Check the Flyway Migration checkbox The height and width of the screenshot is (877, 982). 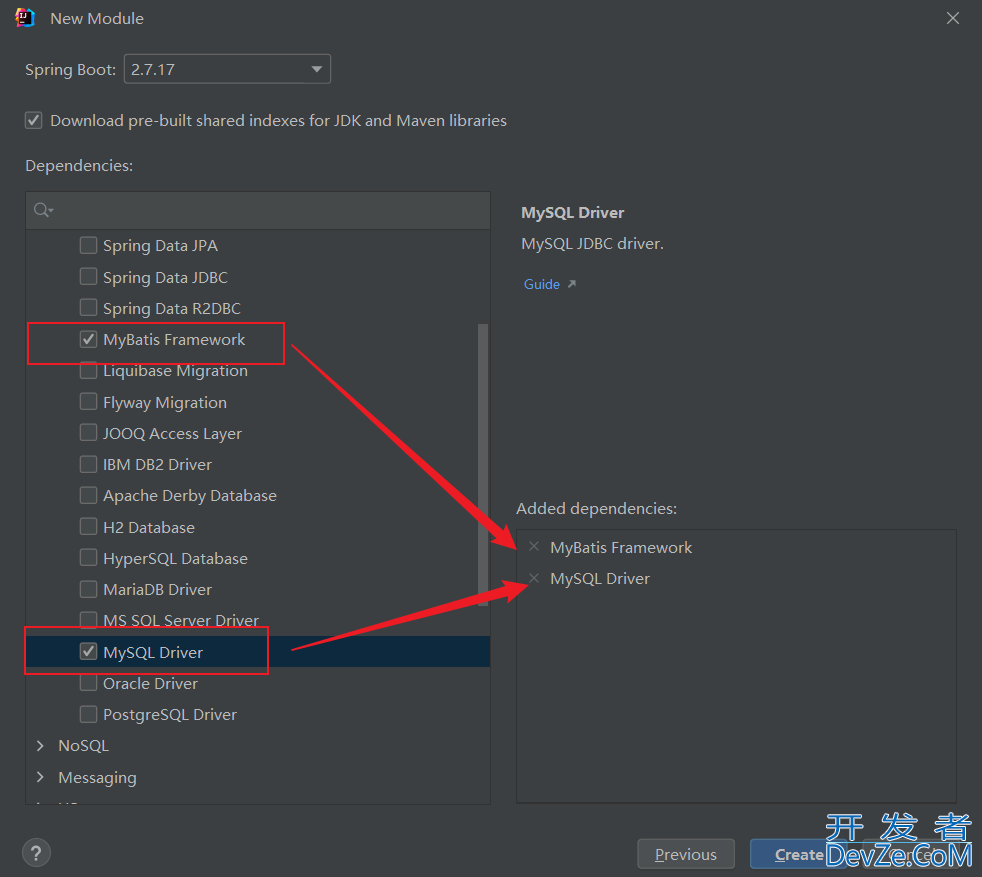pos(88,402)
